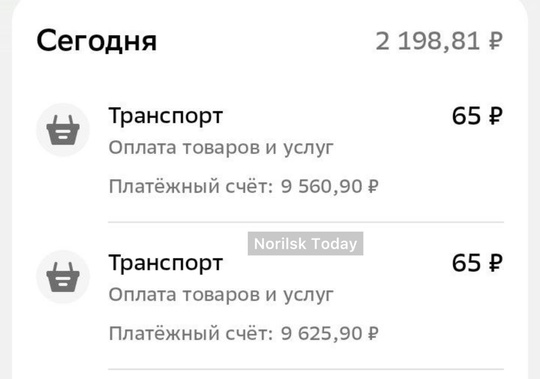Click ruble symbol after the 9 560,90 balance
Screen dimensions: 540x379
(x=373, y=187)
